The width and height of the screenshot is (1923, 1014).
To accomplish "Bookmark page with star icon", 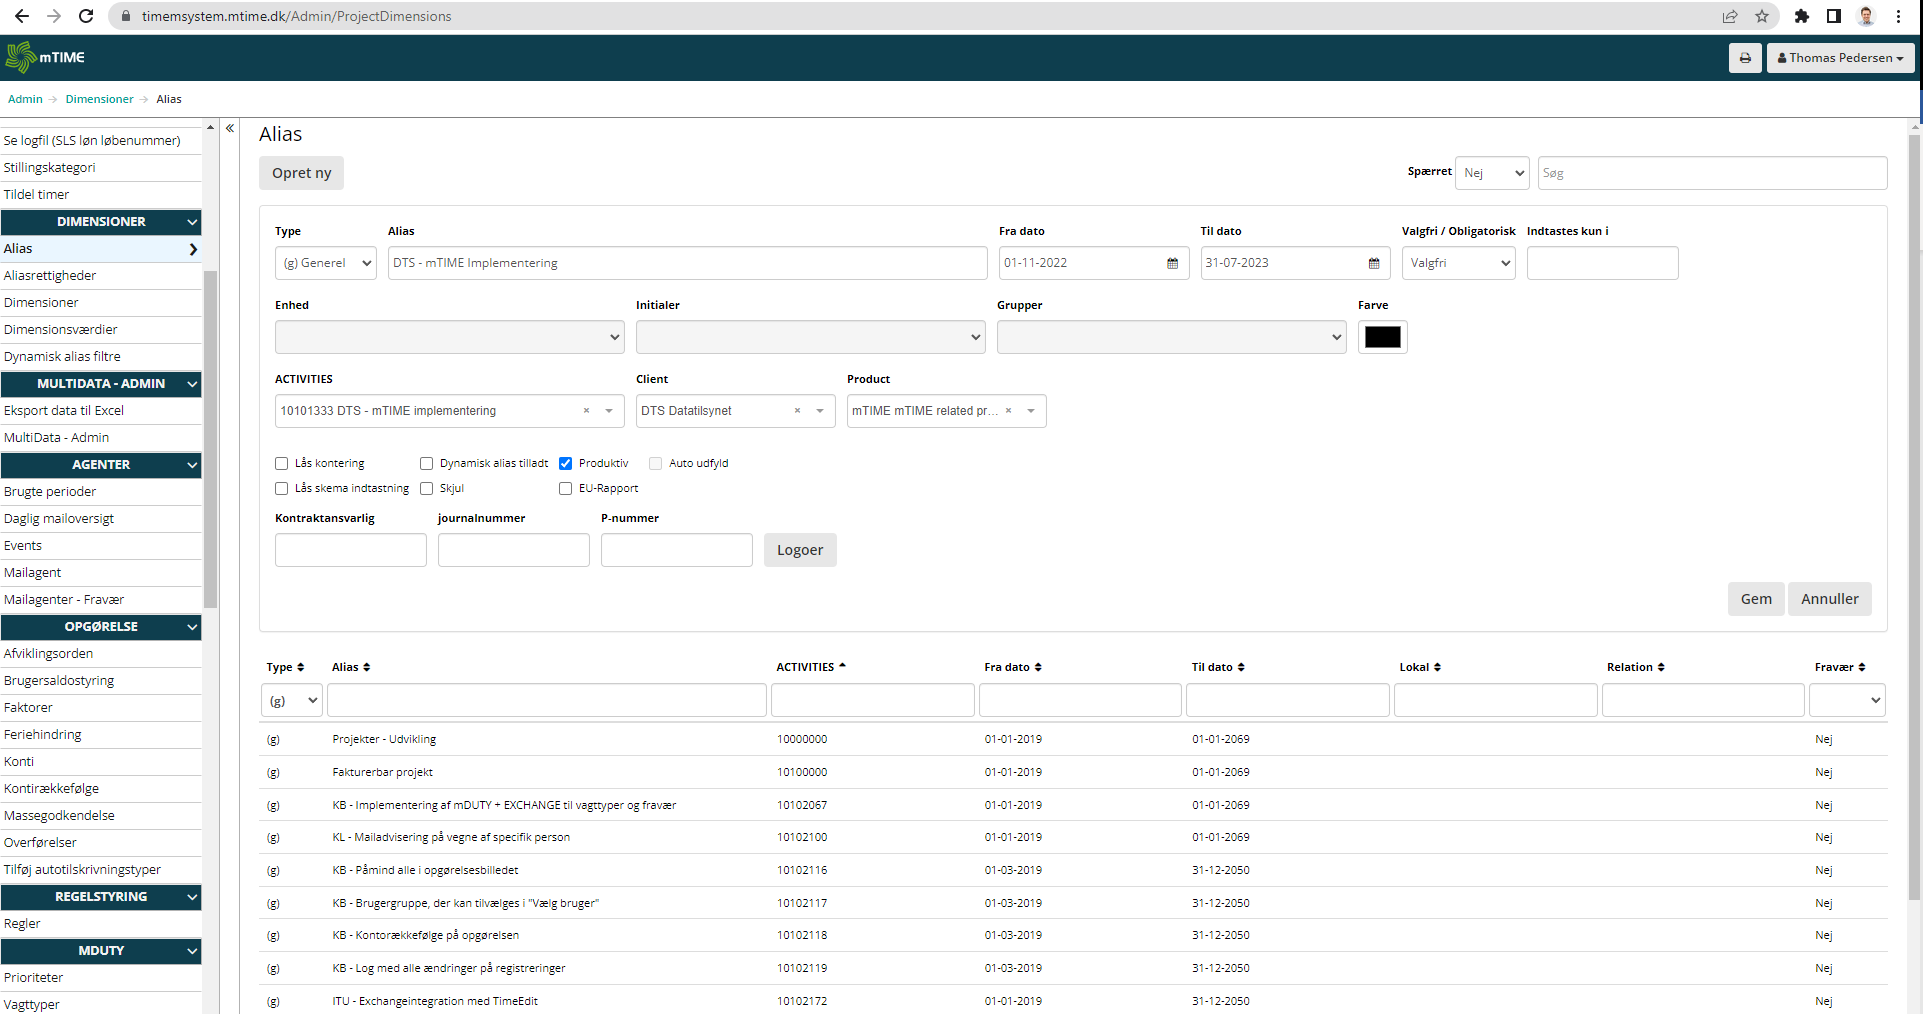I will tap(1761, 16).
